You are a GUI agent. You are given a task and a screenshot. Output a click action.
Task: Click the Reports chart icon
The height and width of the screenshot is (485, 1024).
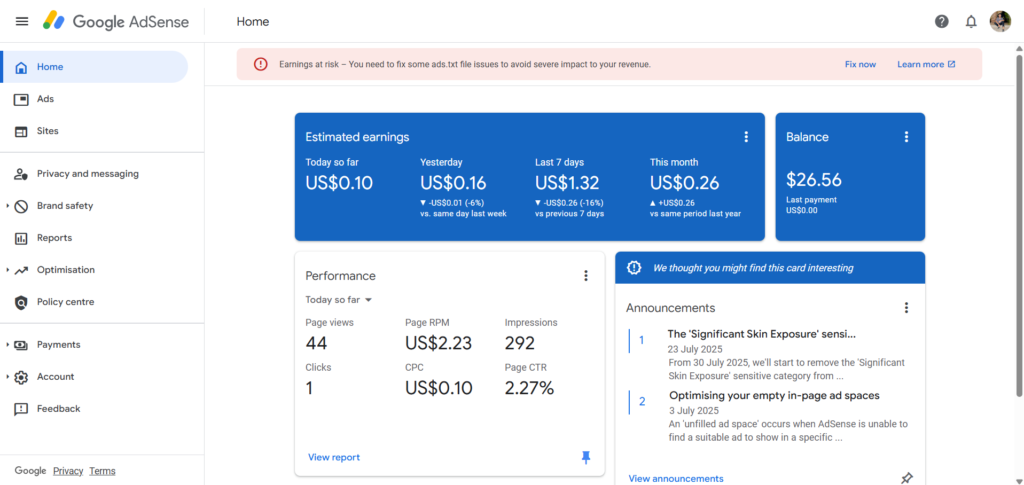coord(21,238)
